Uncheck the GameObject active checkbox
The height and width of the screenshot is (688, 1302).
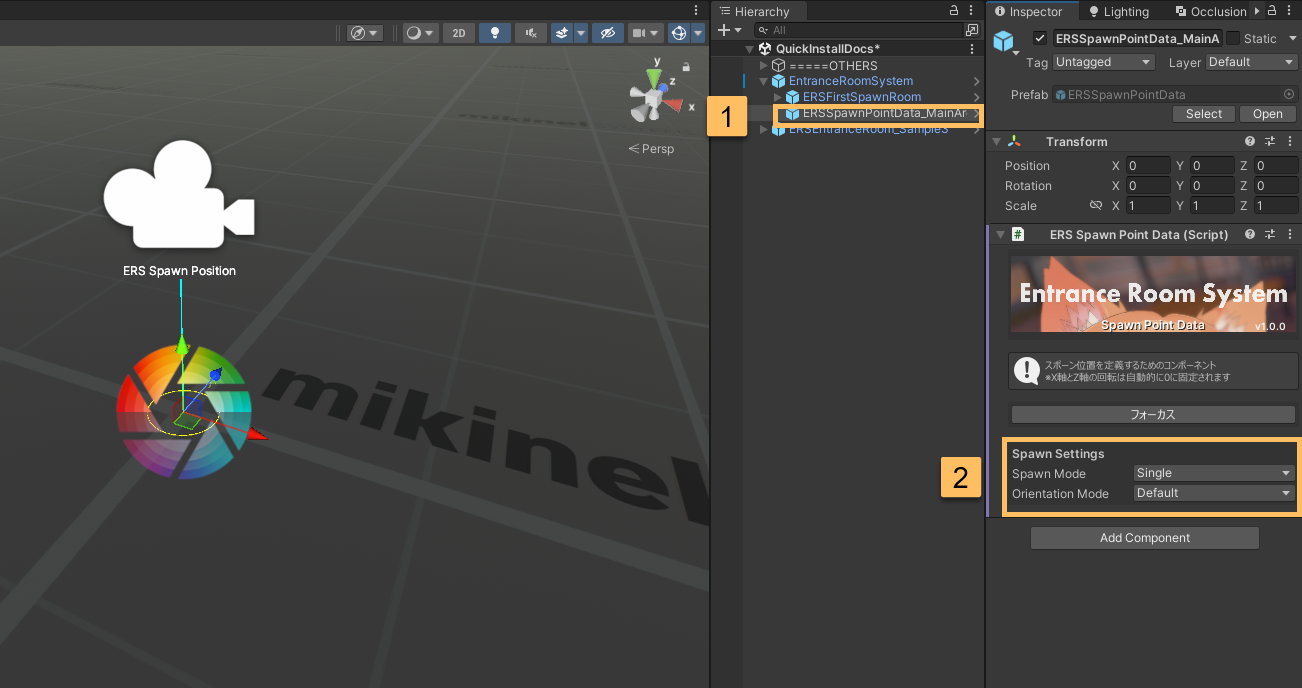pos(1040,39)
